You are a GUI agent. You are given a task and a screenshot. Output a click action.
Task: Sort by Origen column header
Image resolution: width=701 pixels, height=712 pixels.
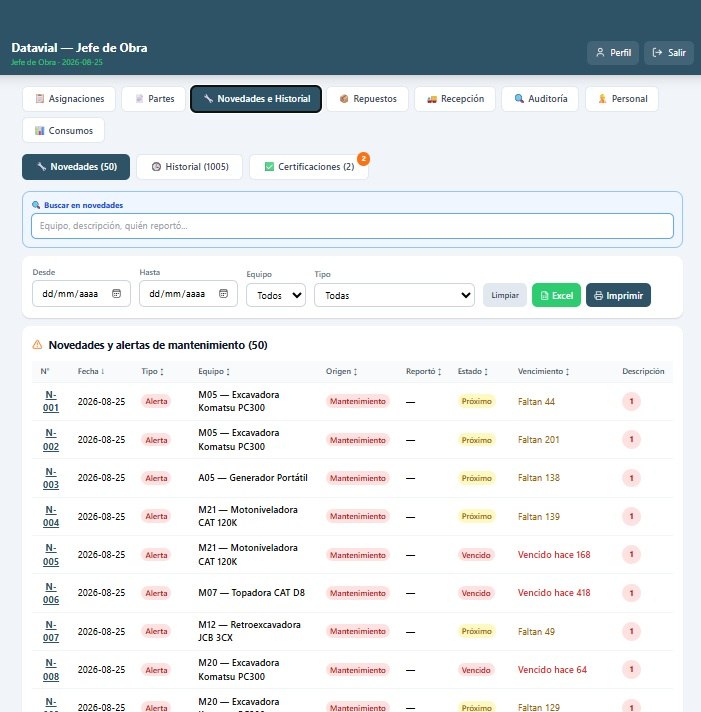tap(341, 371)
